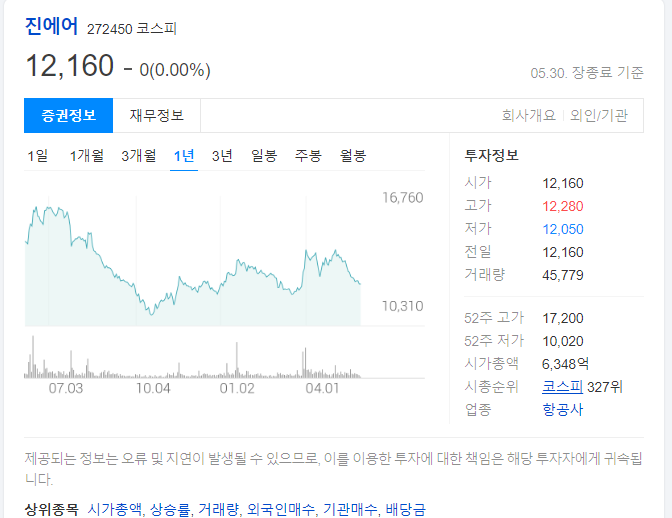Click the 전일 value 12,160
Image resolution: width=672 pixels, height=518 pixels.
563,252
